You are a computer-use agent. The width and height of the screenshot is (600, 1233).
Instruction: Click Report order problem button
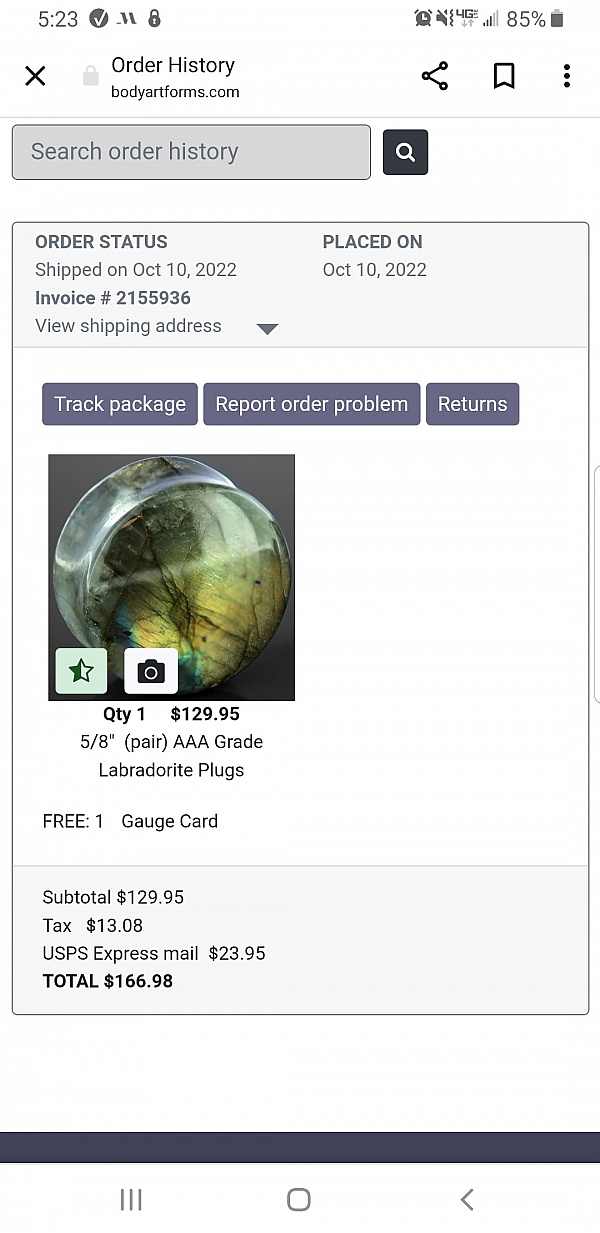[311, 404]
